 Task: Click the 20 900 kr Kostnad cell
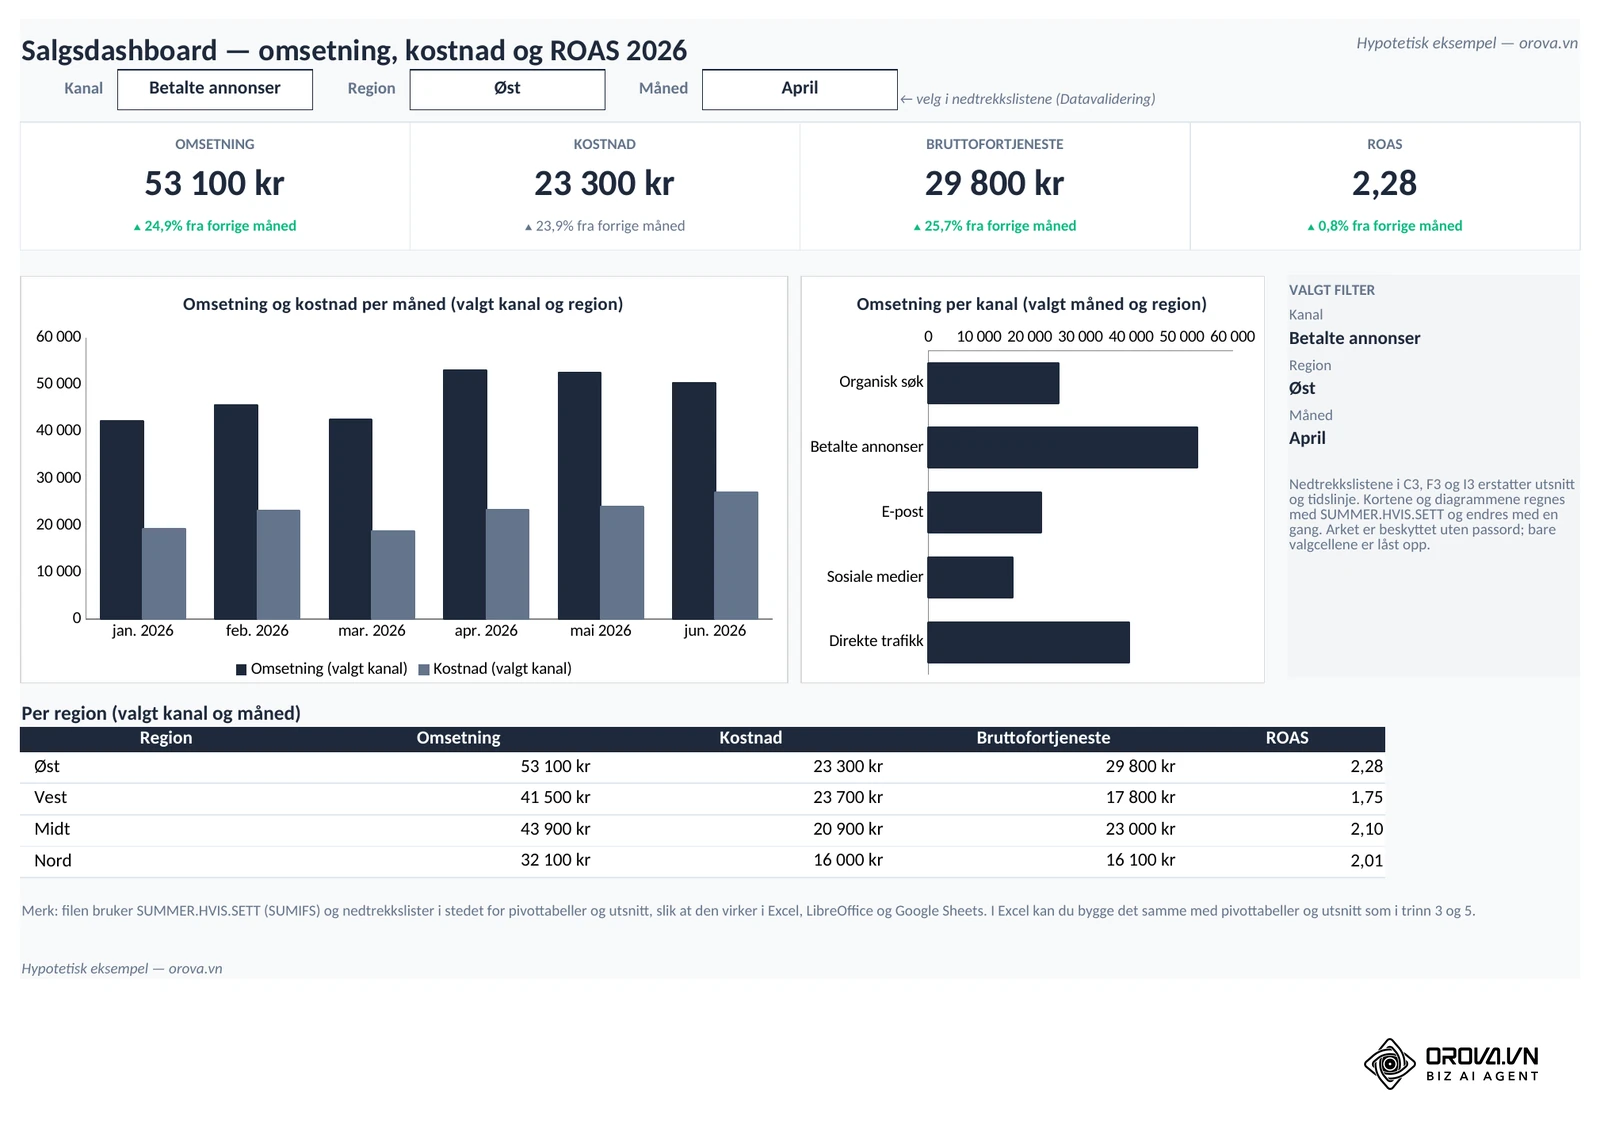(x=848, y=829)
